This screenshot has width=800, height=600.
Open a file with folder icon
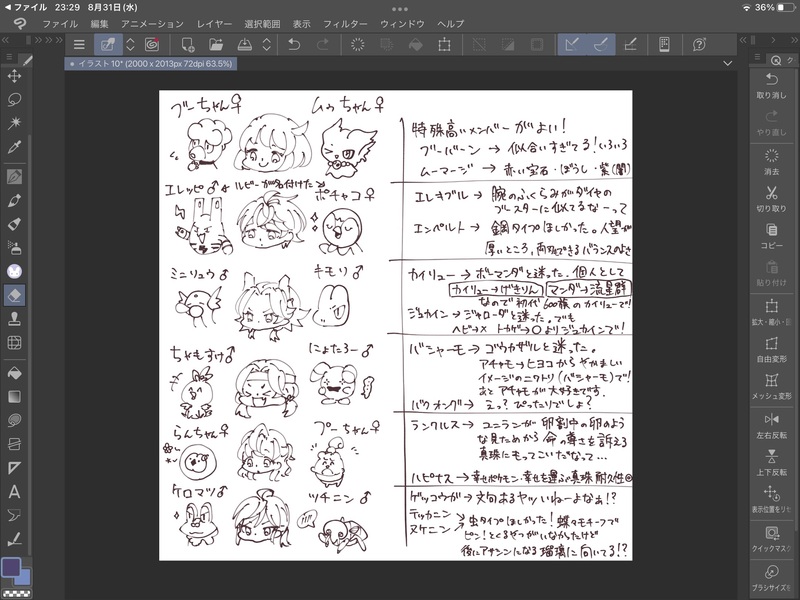216,44
